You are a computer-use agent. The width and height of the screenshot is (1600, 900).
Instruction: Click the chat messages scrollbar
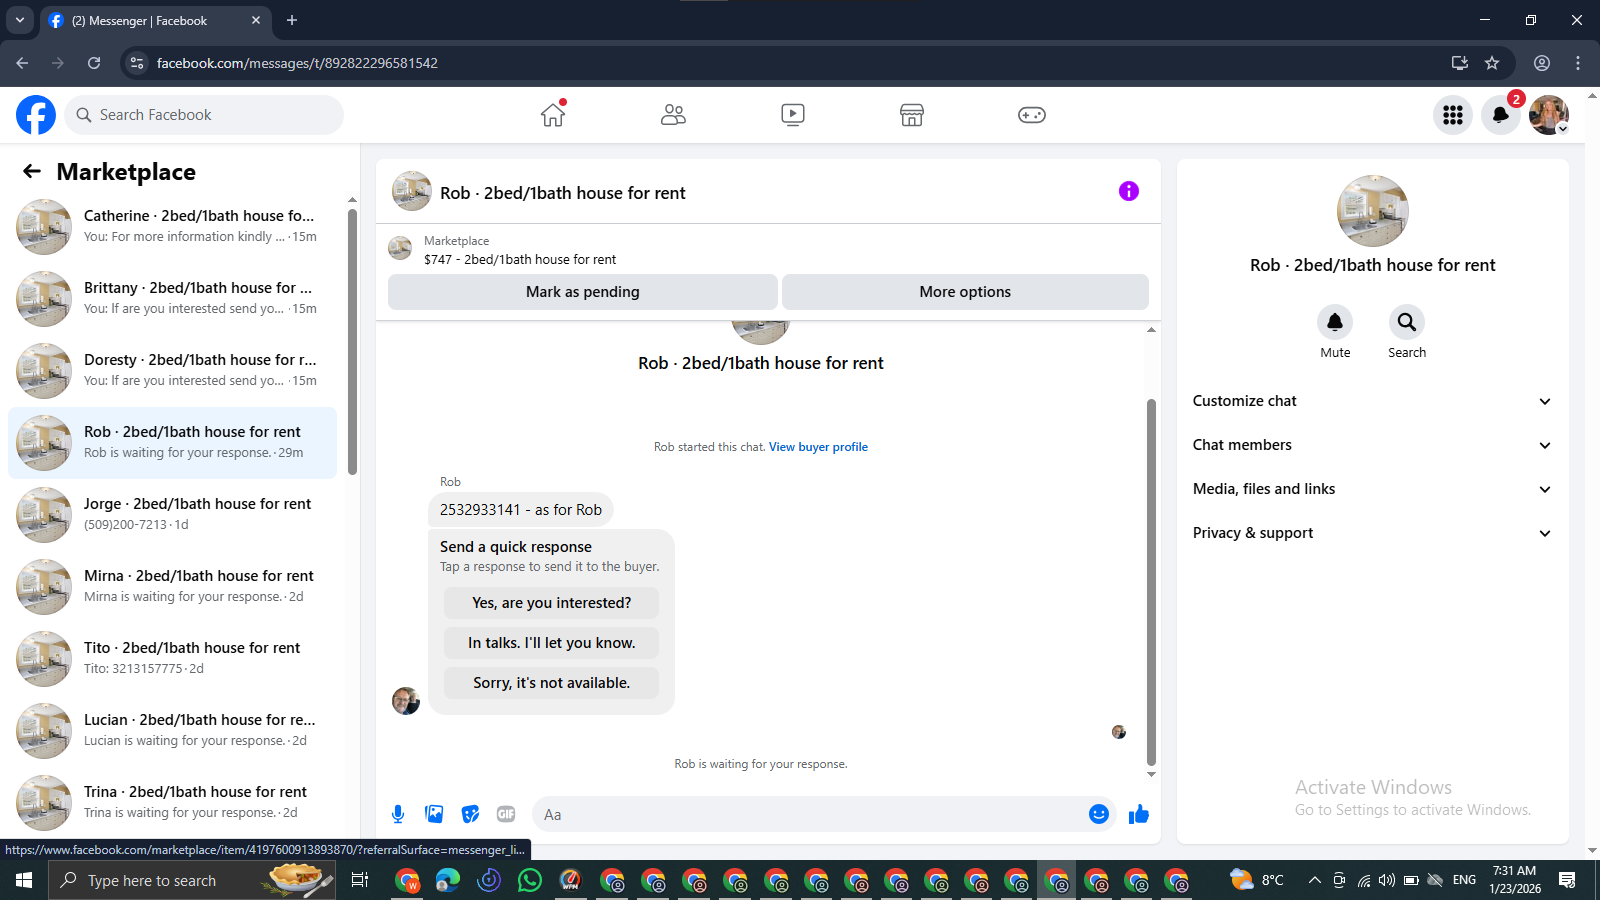tap(1151, 582)
